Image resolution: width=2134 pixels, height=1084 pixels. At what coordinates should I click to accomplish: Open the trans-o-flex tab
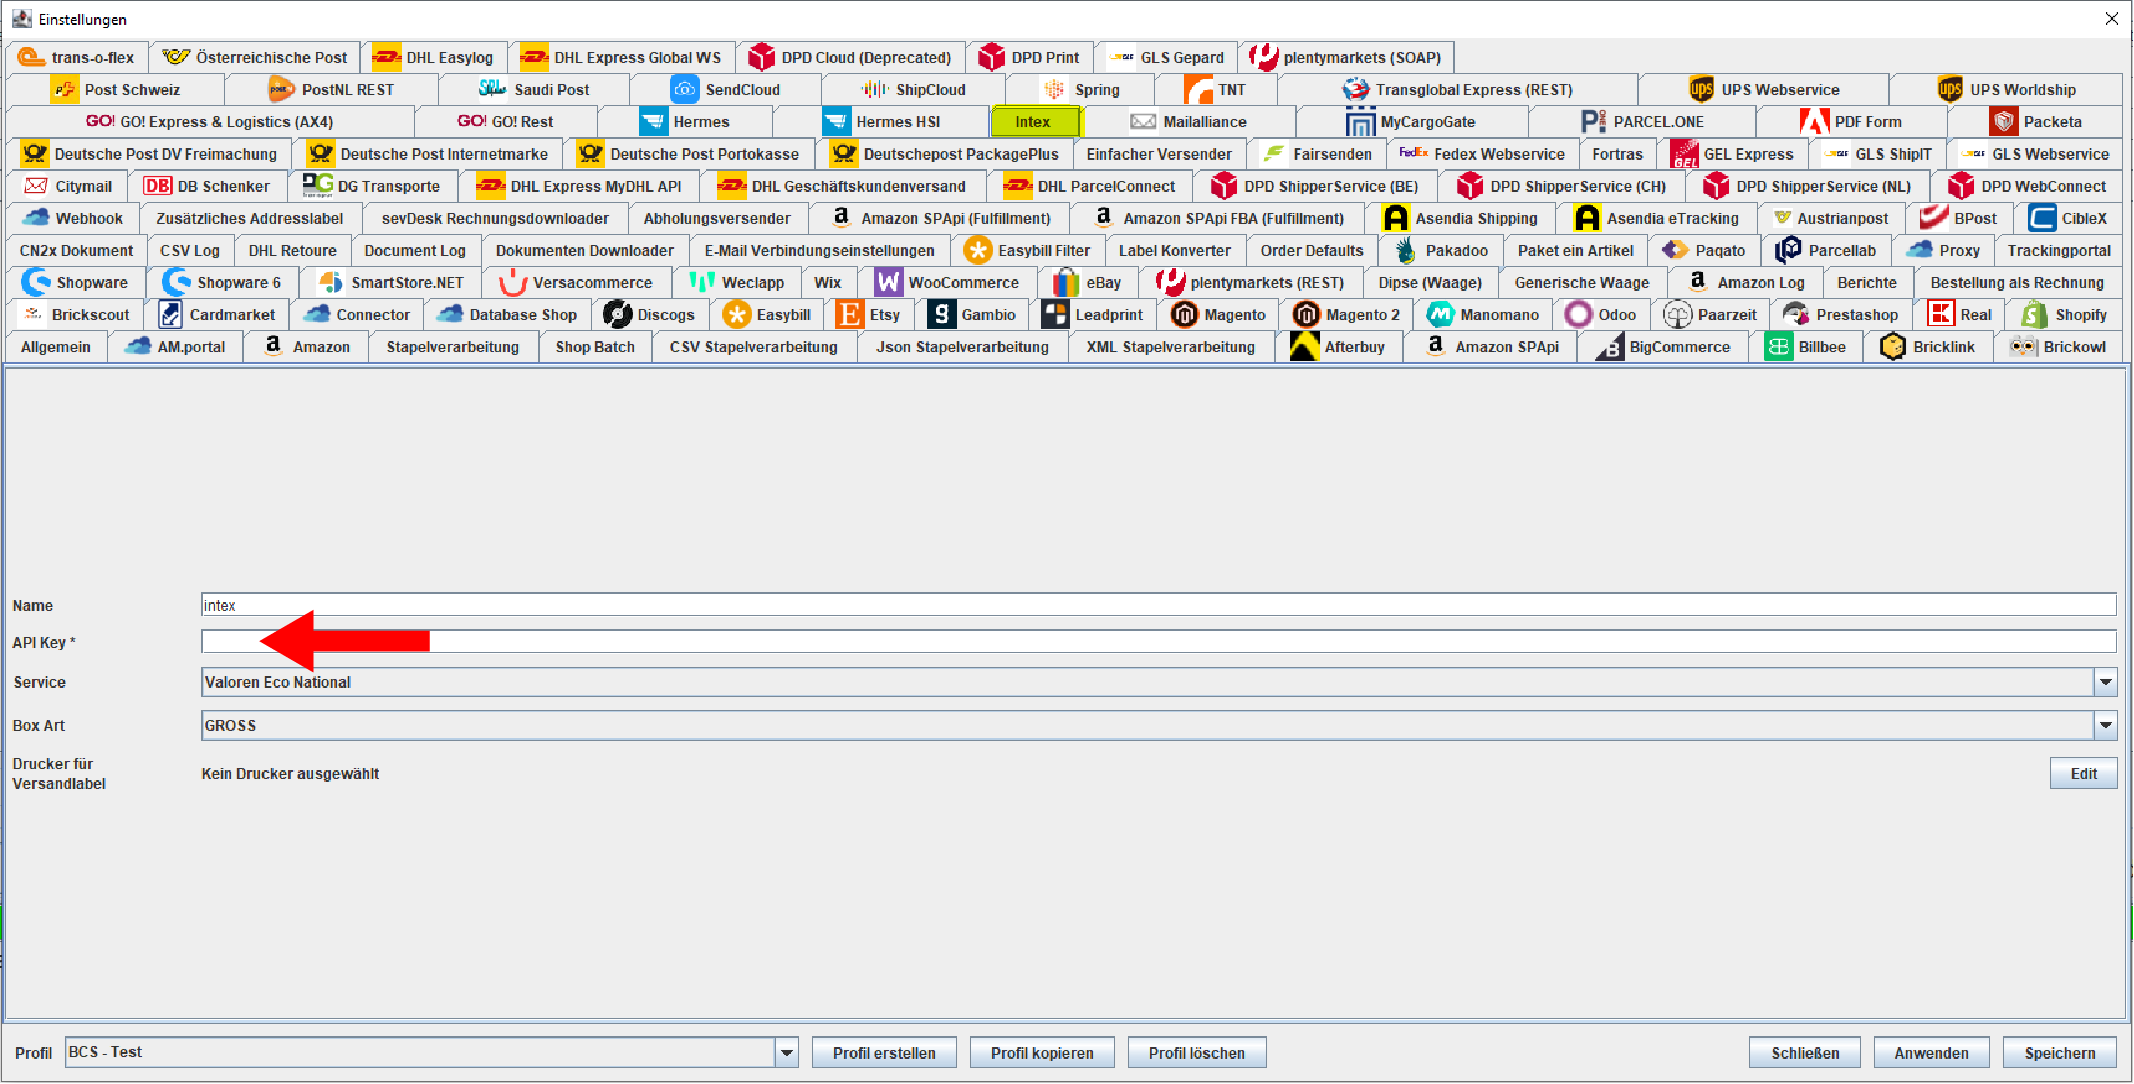coord(77,57)
